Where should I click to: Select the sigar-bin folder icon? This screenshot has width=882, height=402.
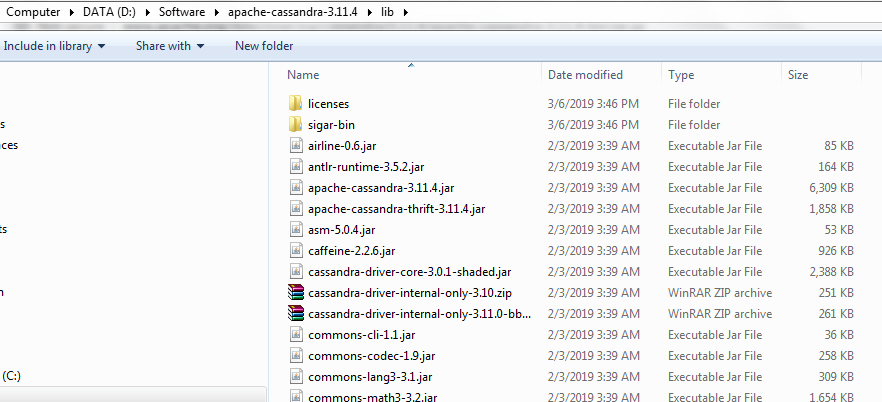296,124
